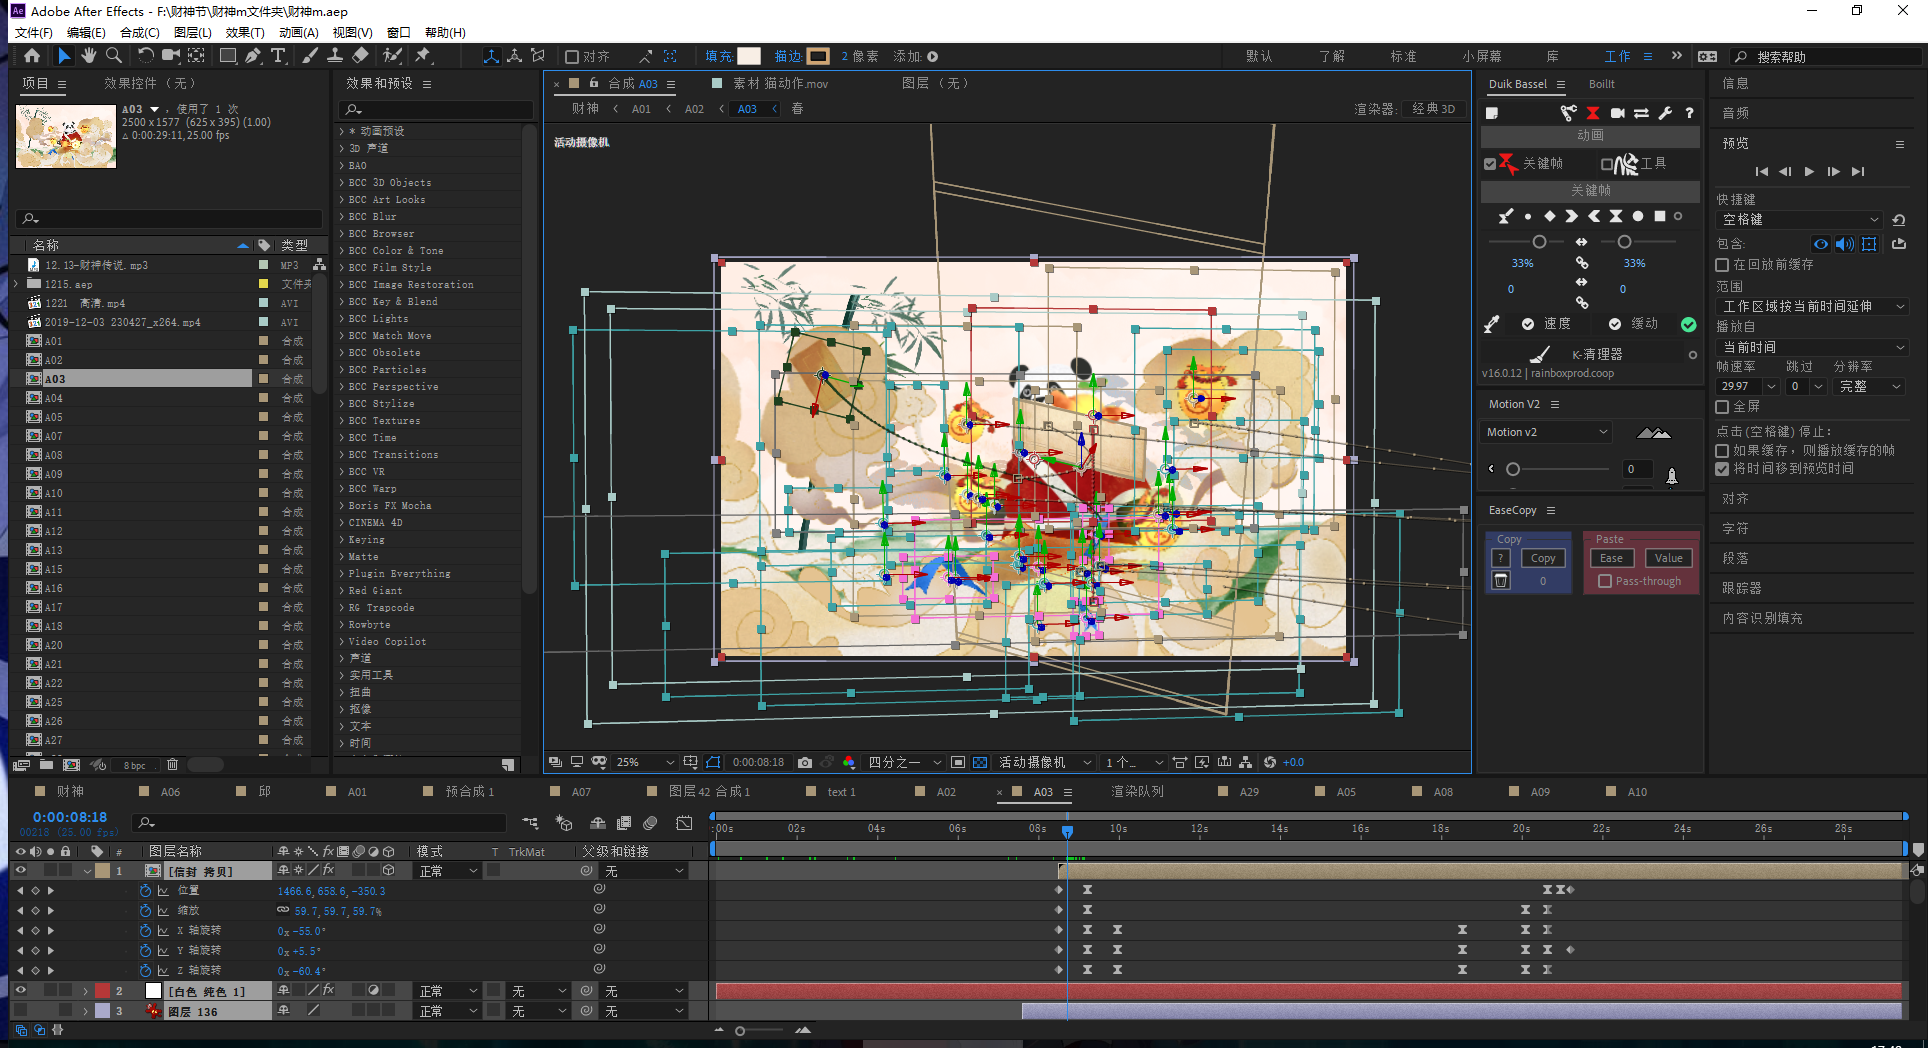Jump to first frame in Preview
Screen dimensions: 1928x1048
[1761, 172]
